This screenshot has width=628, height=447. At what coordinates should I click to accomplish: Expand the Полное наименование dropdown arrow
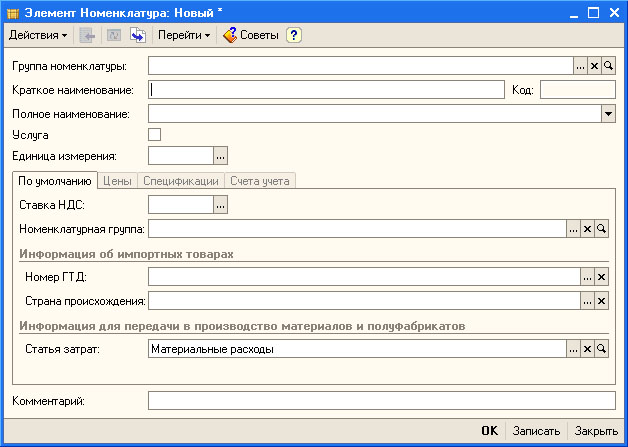(608, 114)
